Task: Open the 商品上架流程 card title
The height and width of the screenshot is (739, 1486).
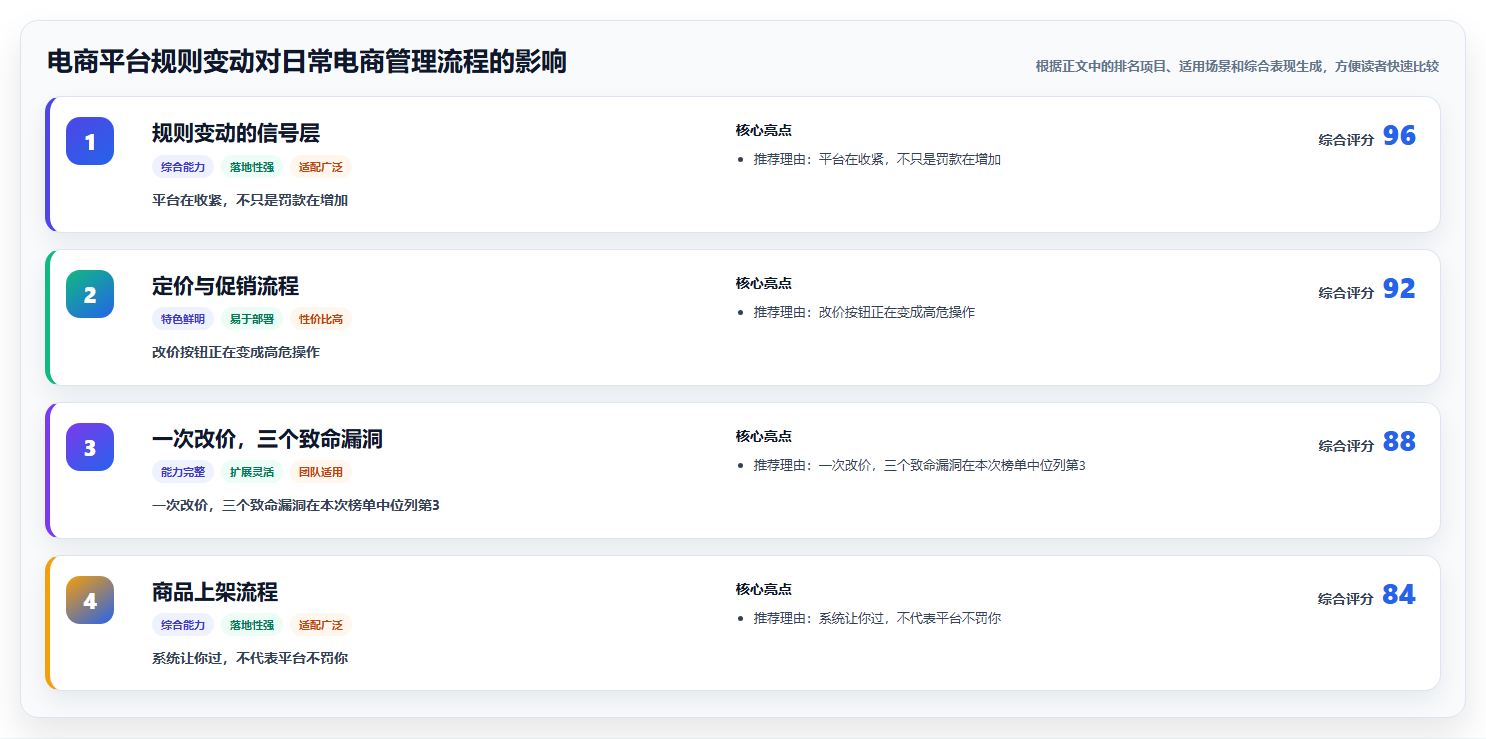Action: pos(215,592)
